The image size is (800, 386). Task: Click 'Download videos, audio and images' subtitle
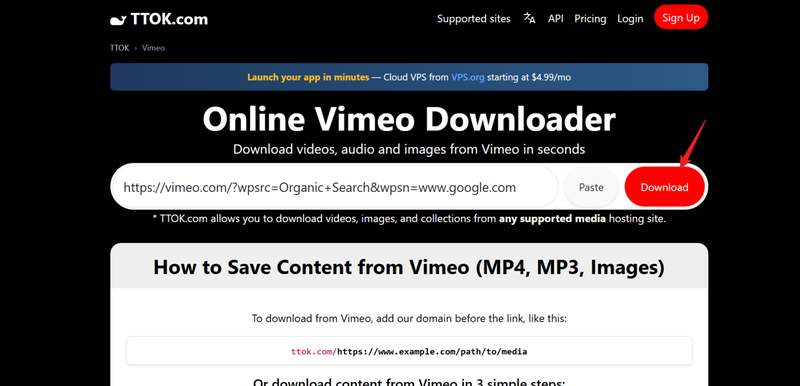pos(409,149)
